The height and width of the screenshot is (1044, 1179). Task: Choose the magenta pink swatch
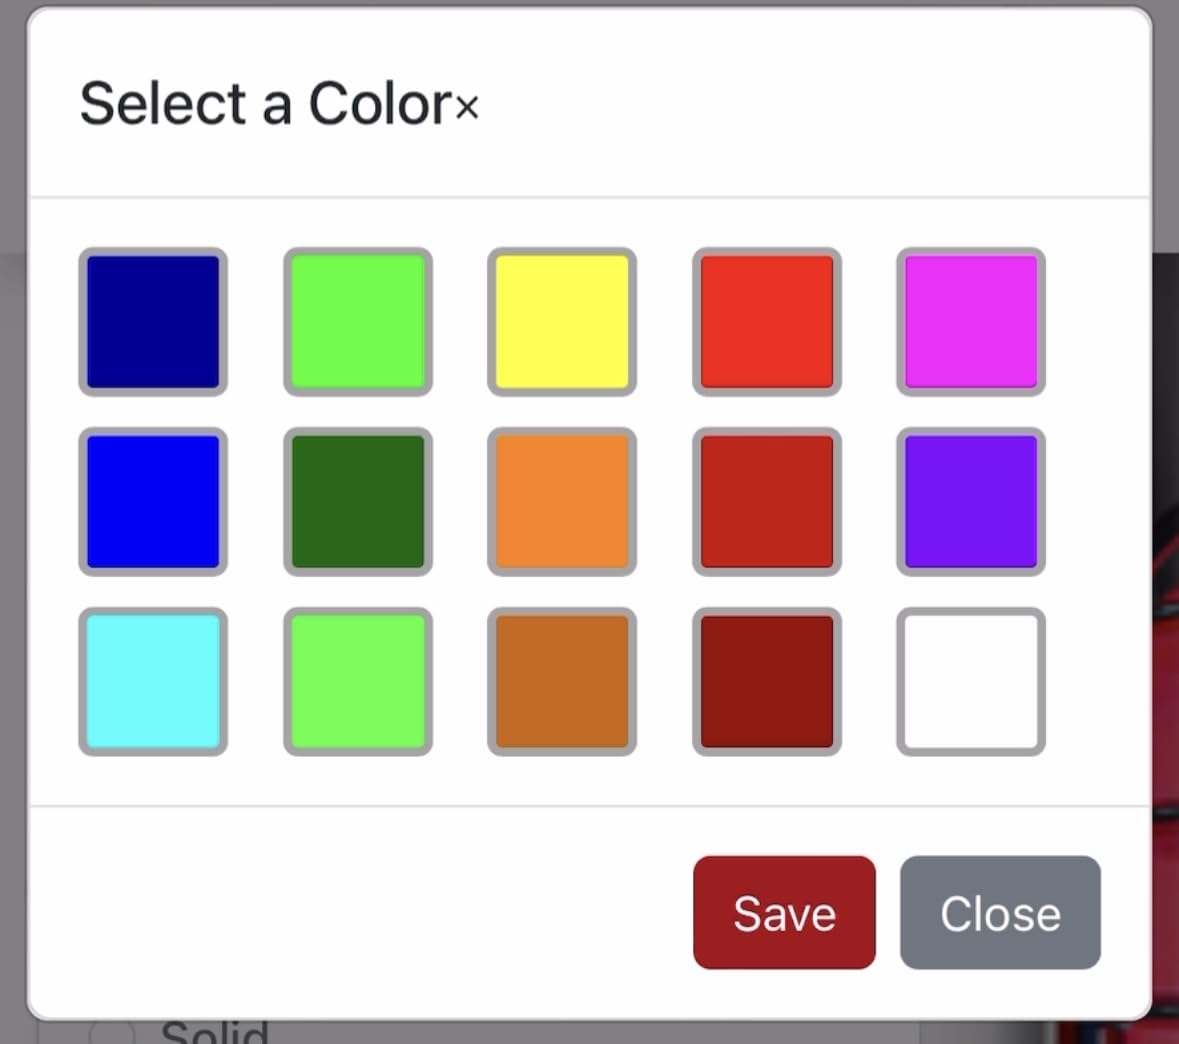971,322
